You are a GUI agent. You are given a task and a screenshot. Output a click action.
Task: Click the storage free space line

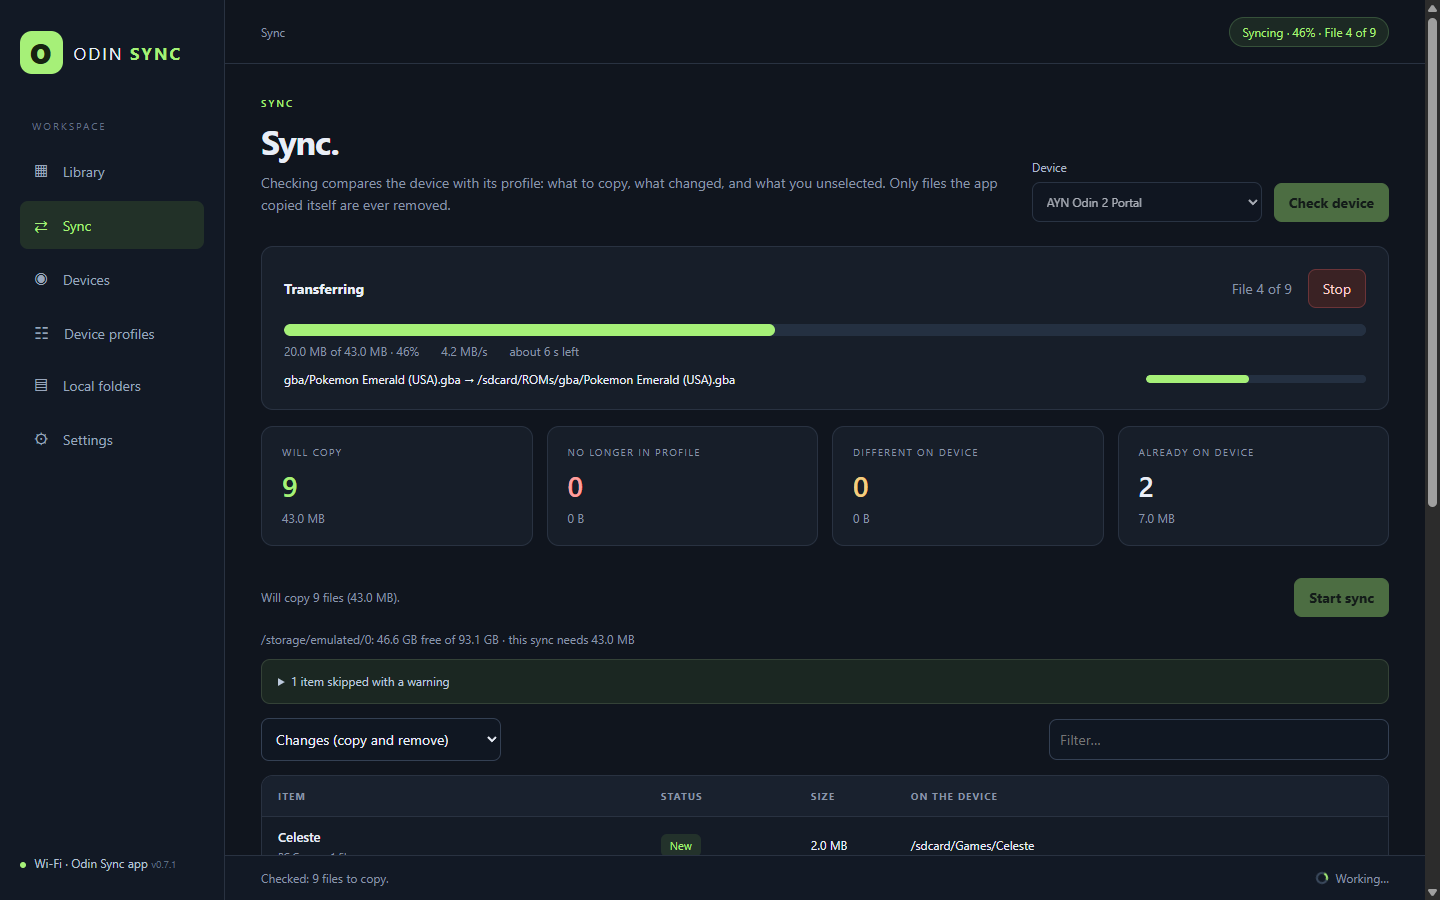point(448,640)
